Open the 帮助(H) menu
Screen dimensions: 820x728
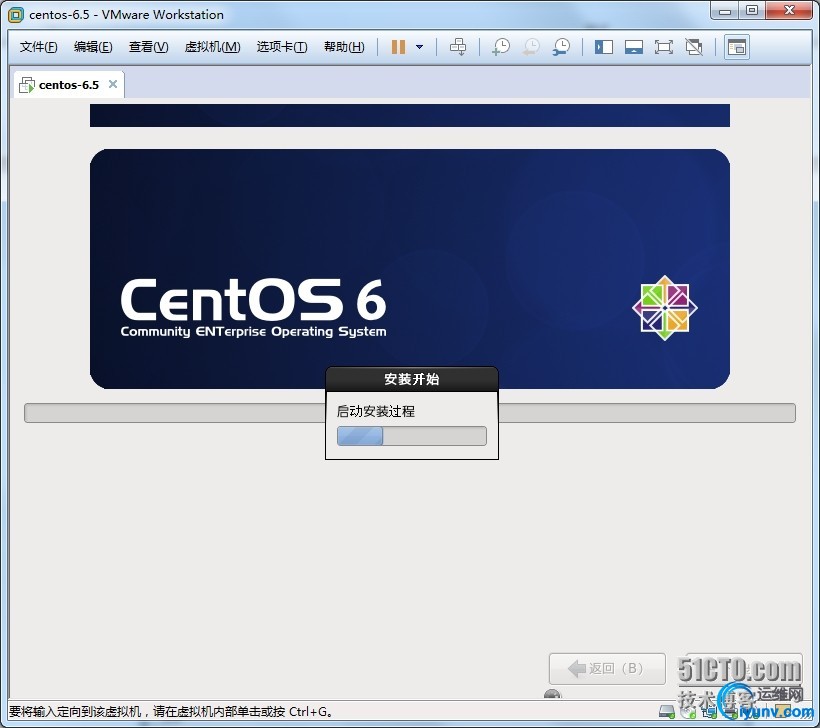(x=344, y=47)
